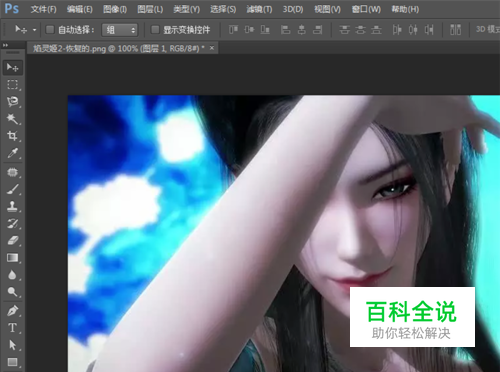Screen dimensions: 500x372
Task: Open the 图像(I) menu
Action: point(115,9)
